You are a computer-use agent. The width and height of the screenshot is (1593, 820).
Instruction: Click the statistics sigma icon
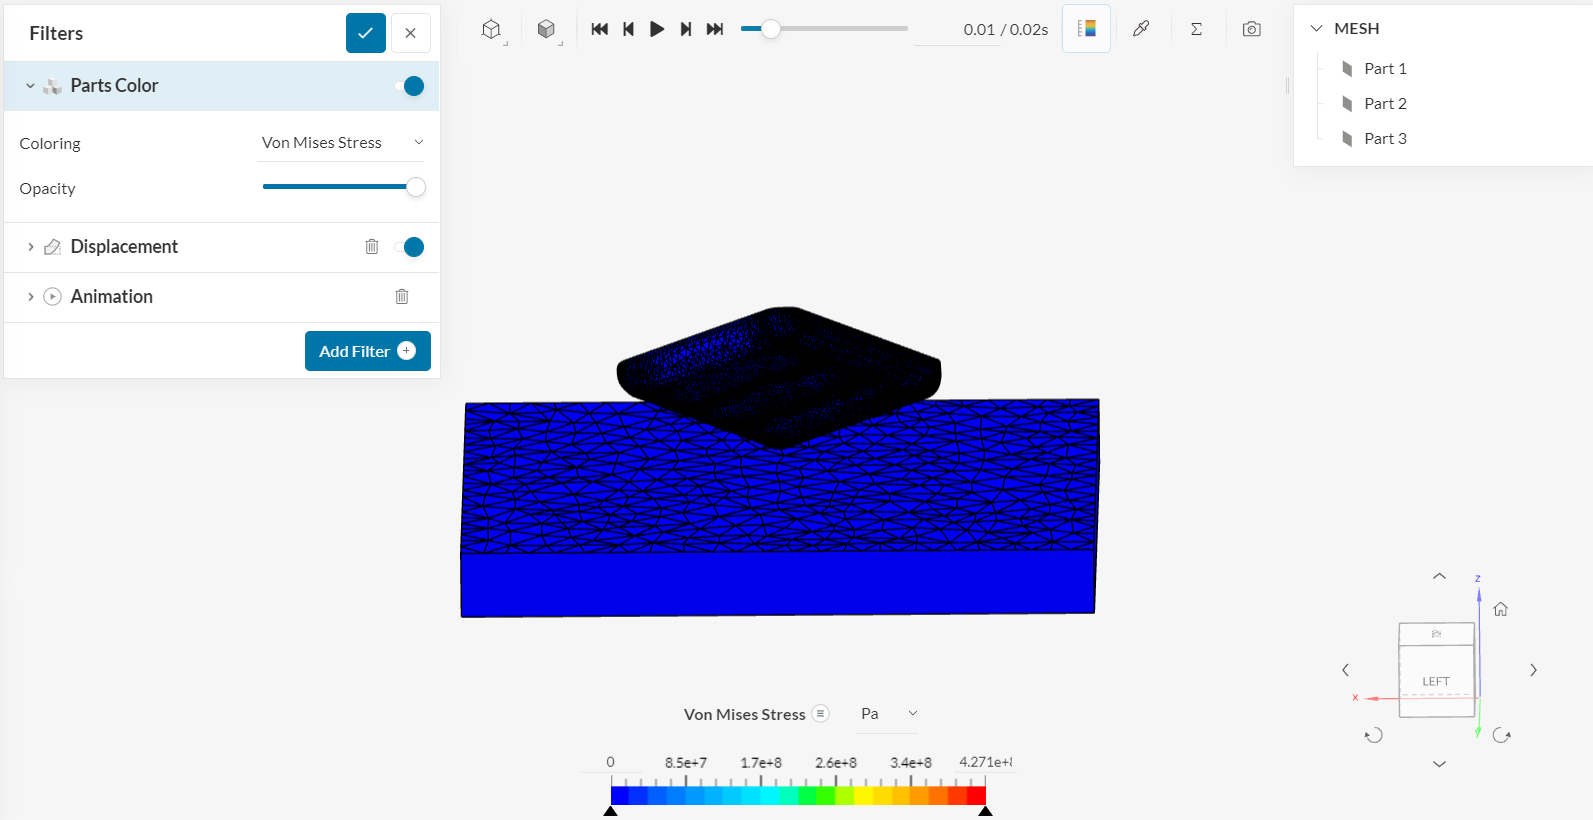point(1196,29)
